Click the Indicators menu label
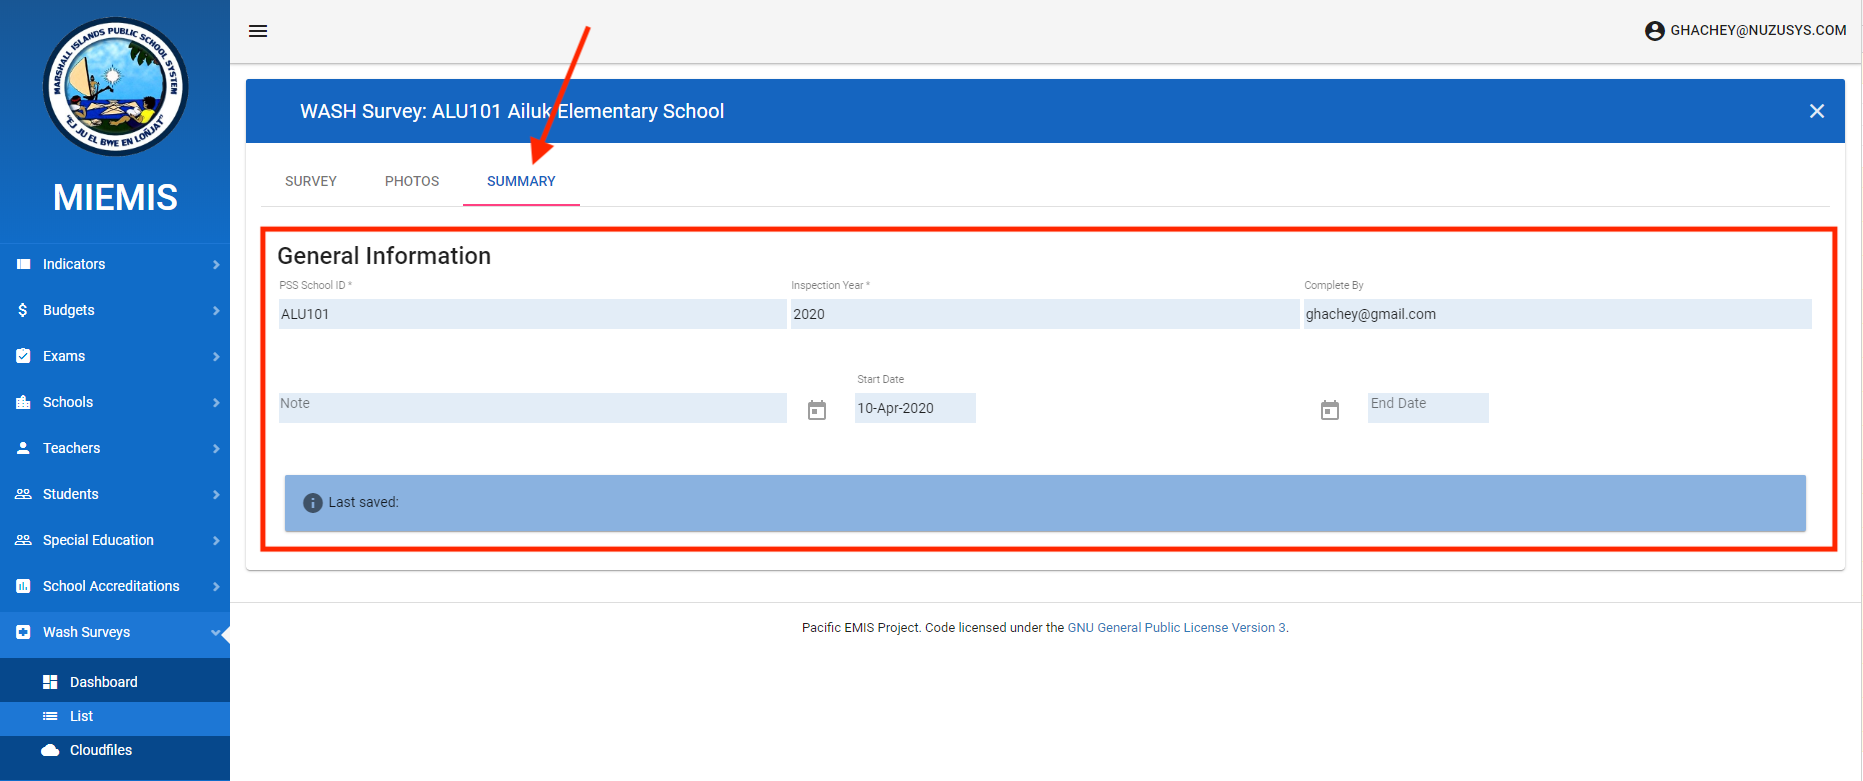1863x781 pixels. click(74, 264)
